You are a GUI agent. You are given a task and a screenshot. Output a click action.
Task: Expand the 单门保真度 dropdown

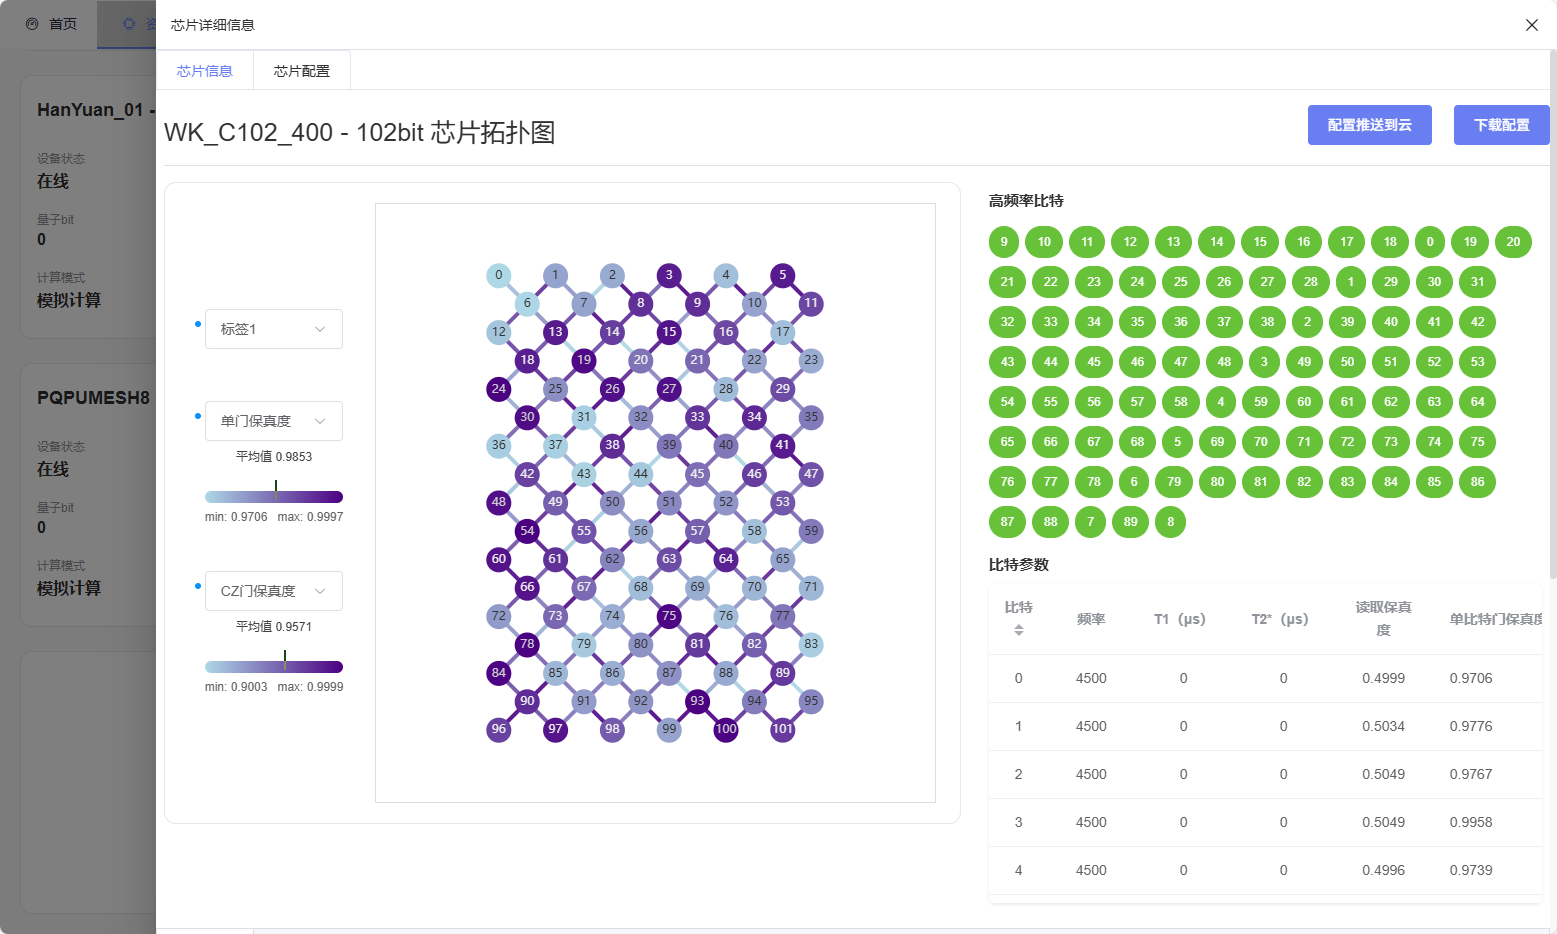click(x=273, y=421)
